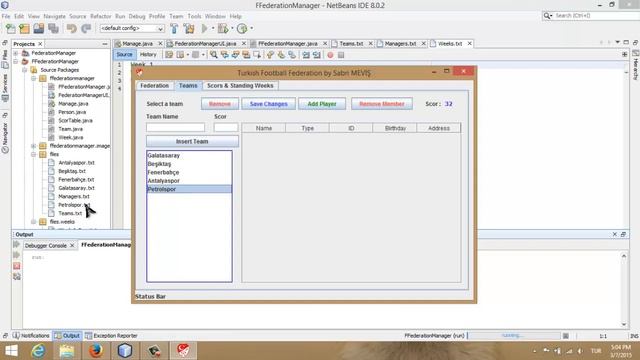The height and width of the screenshot is (360, 640).
Task: Click the Open Project toolbar icon
Action: tap(39, 29)
